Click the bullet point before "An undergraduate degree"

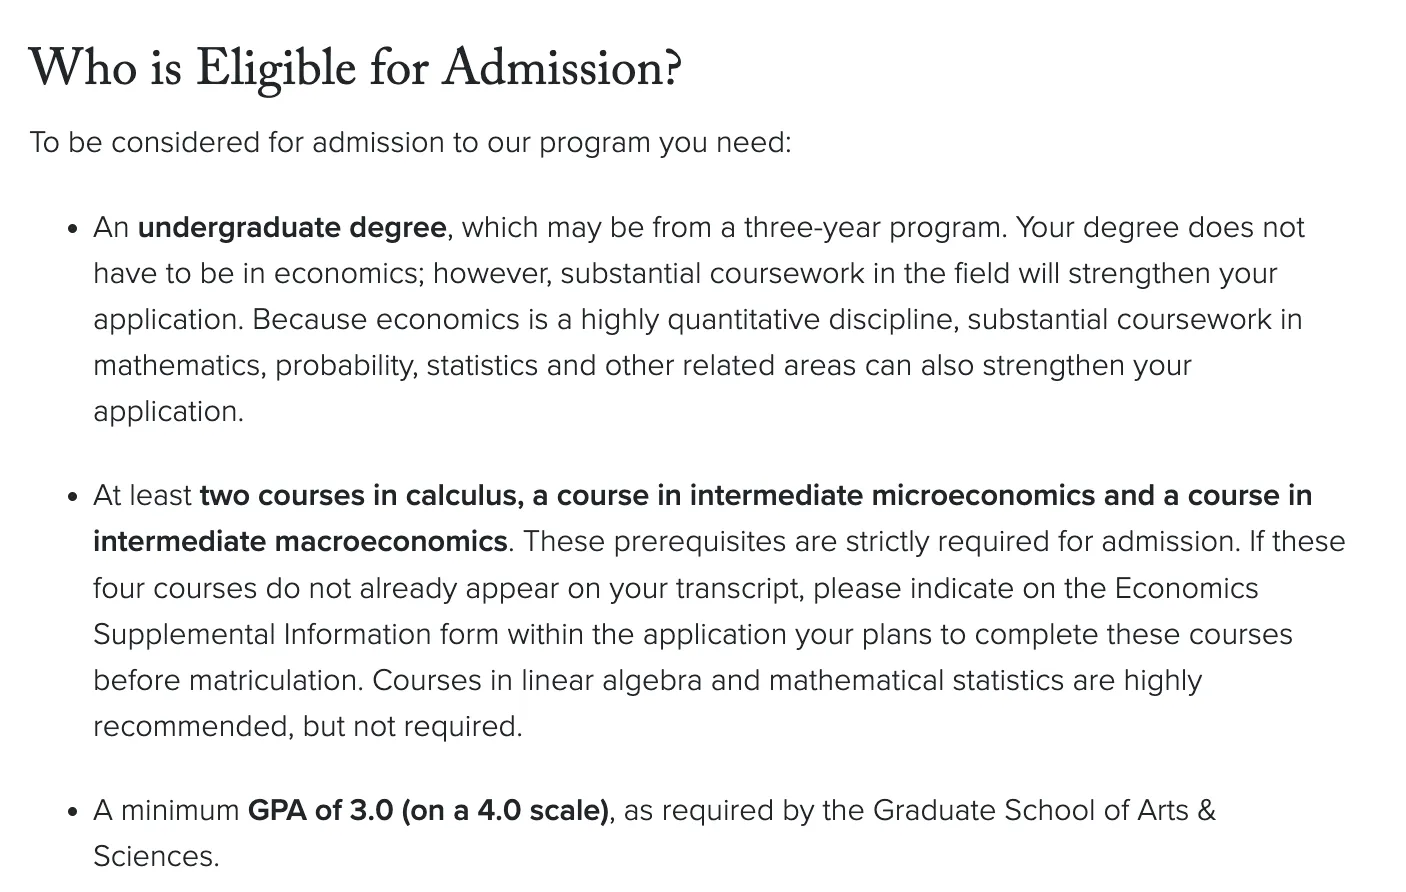coord(72,229)
